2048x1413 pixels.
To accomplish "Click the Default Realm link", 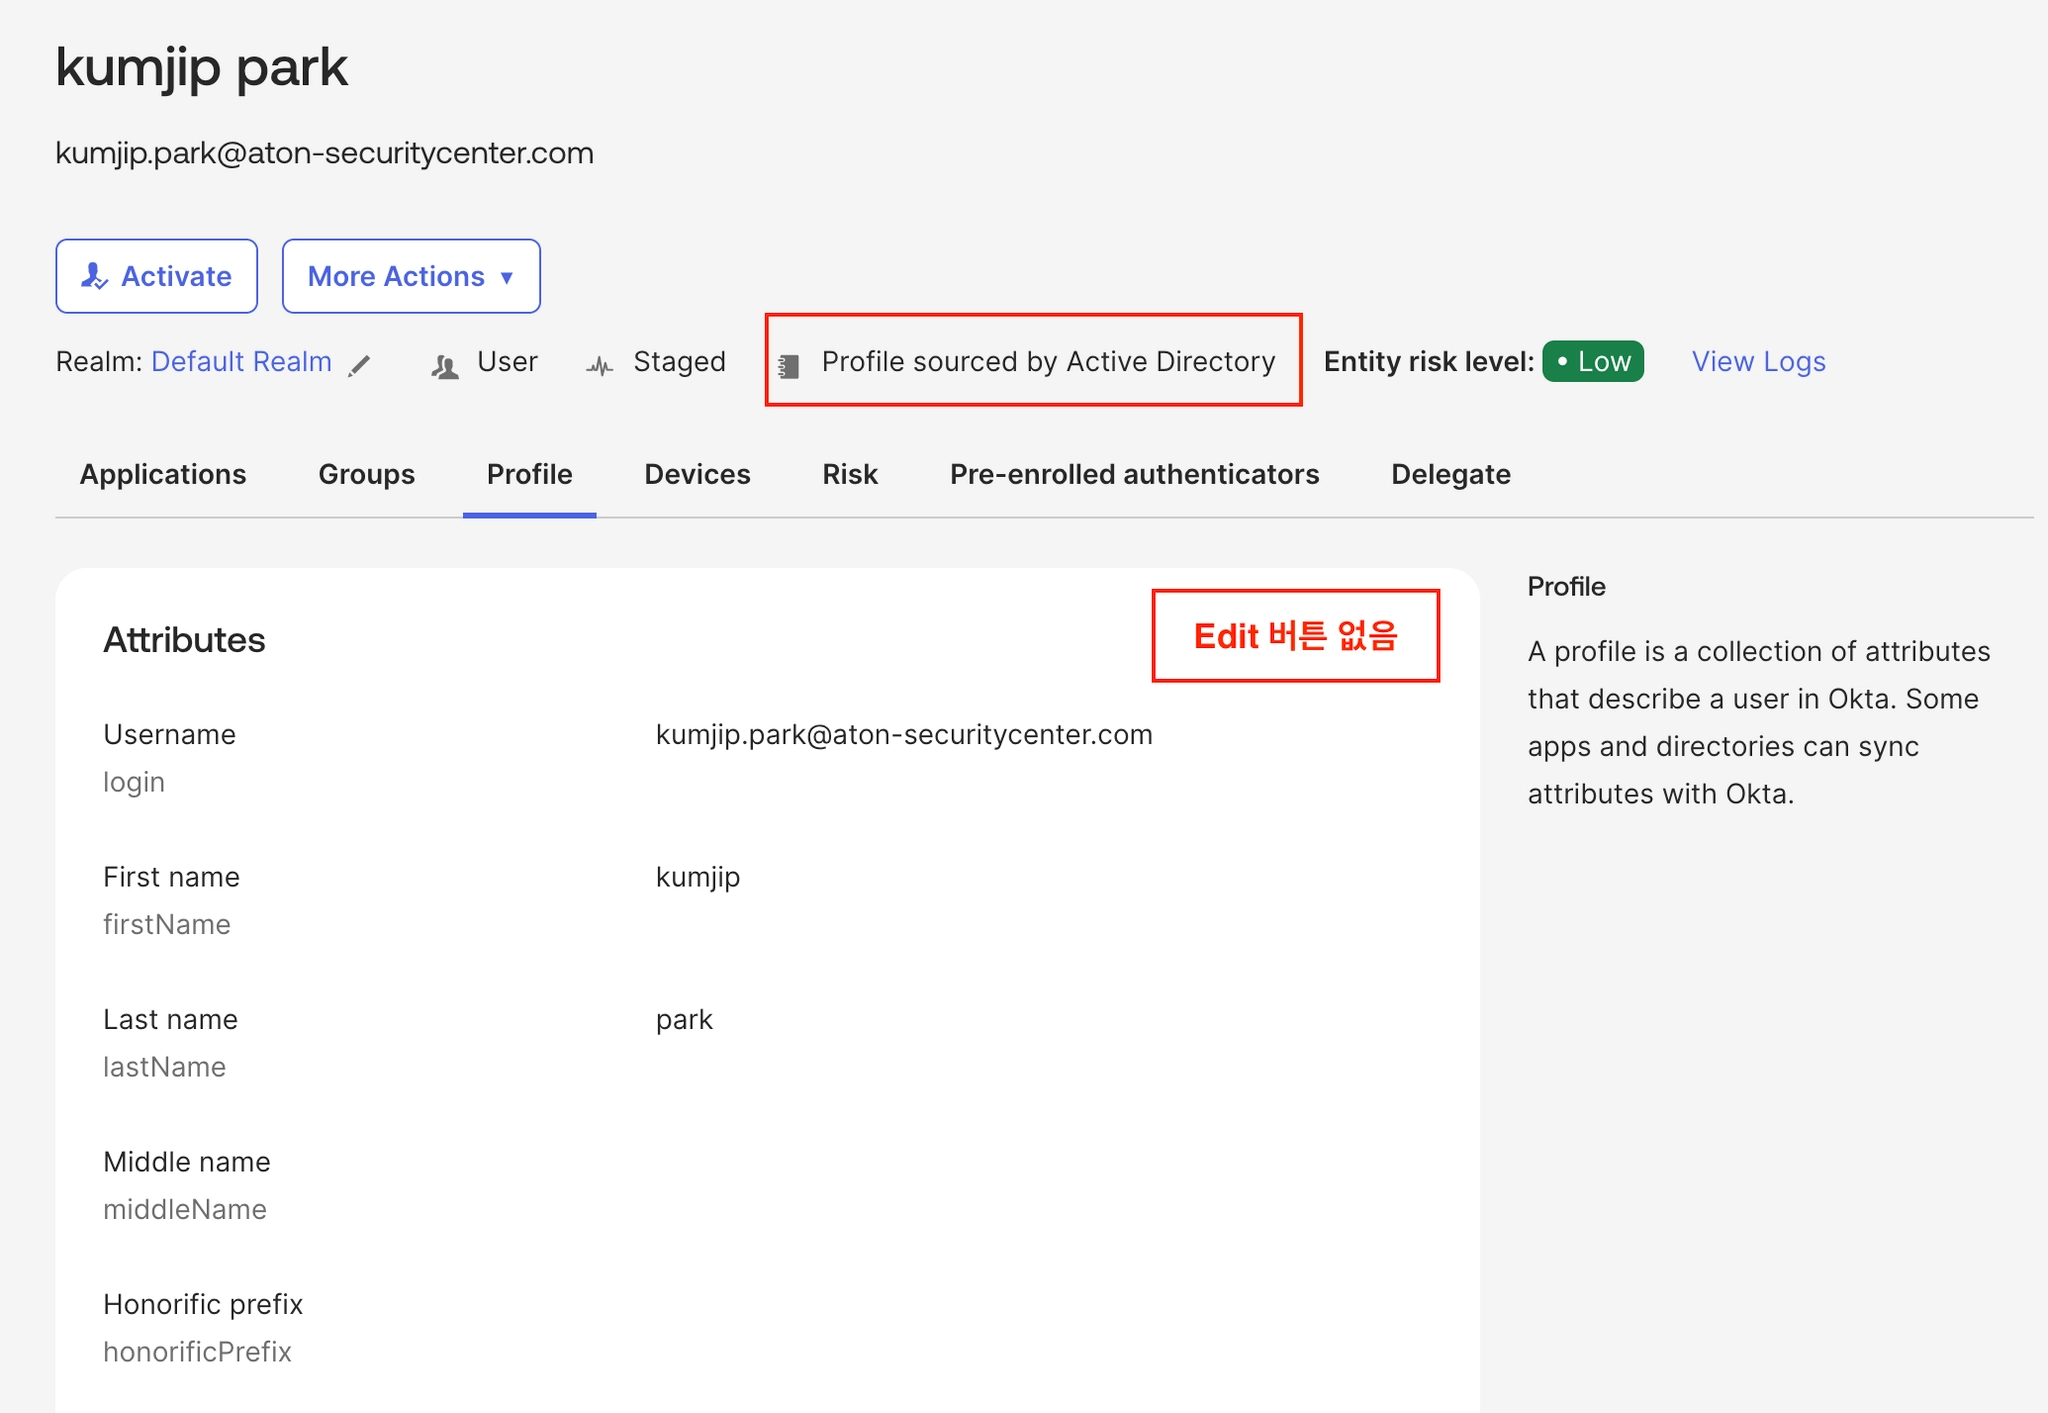I will coord(241,362).
